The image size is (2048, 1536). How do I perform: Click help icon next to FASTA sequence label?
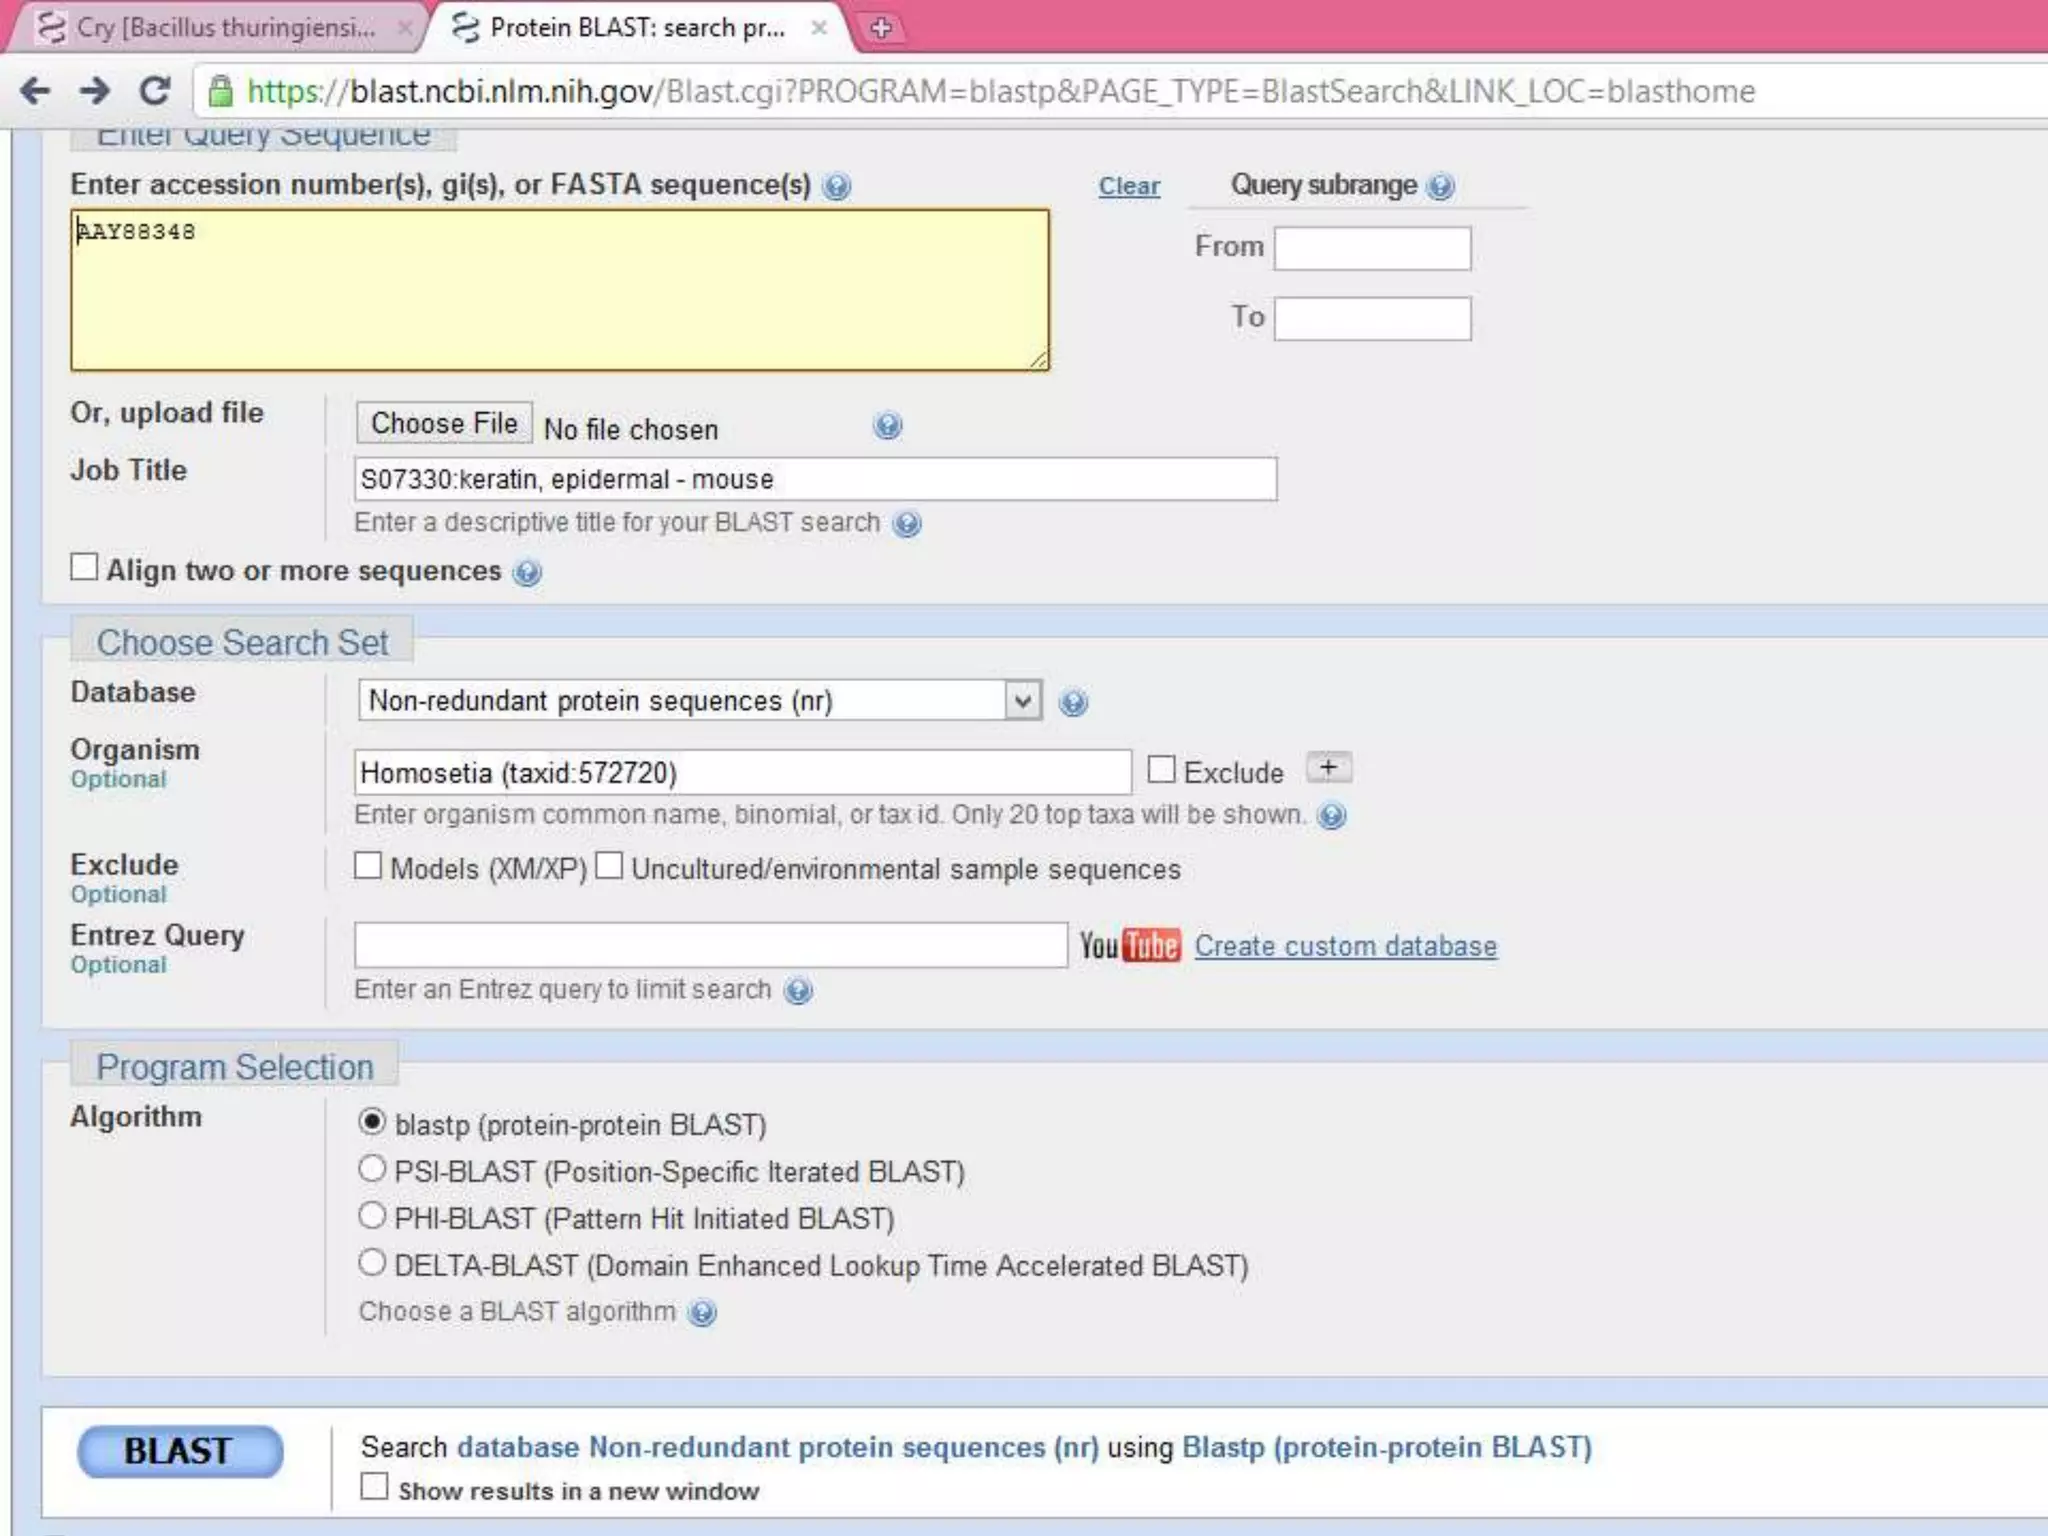coord(836,187)
